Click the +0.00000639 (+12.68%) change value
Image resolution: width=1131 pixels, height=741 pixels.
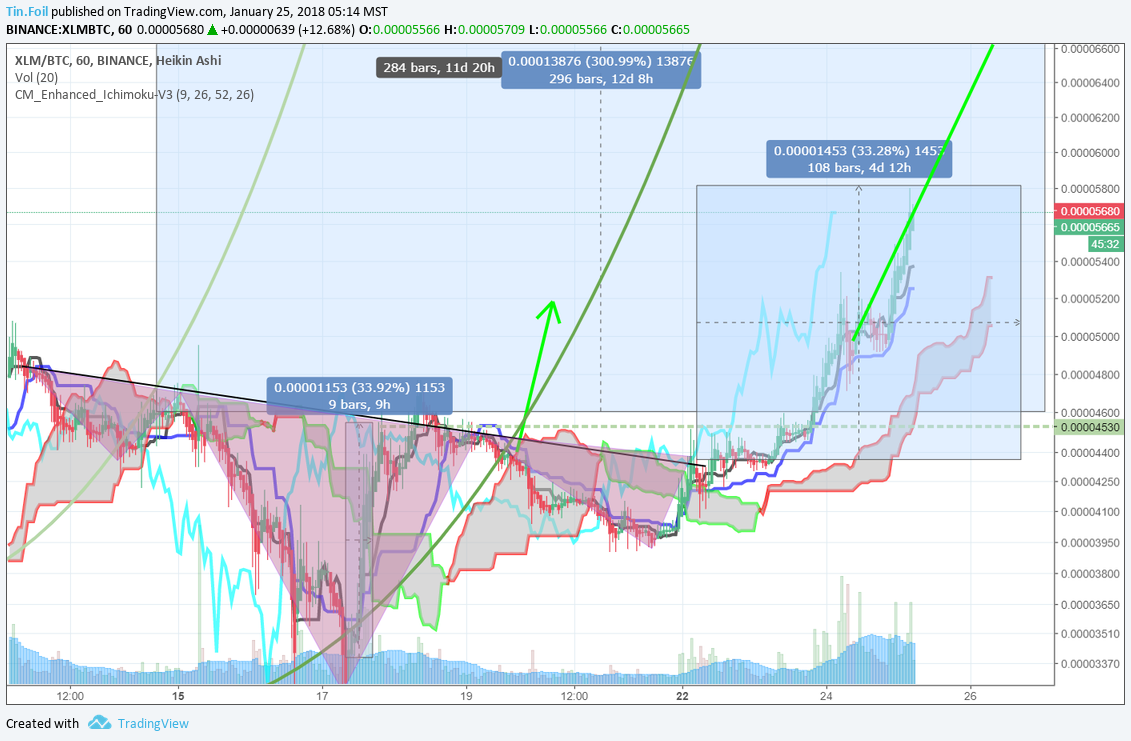coord(288,30)
